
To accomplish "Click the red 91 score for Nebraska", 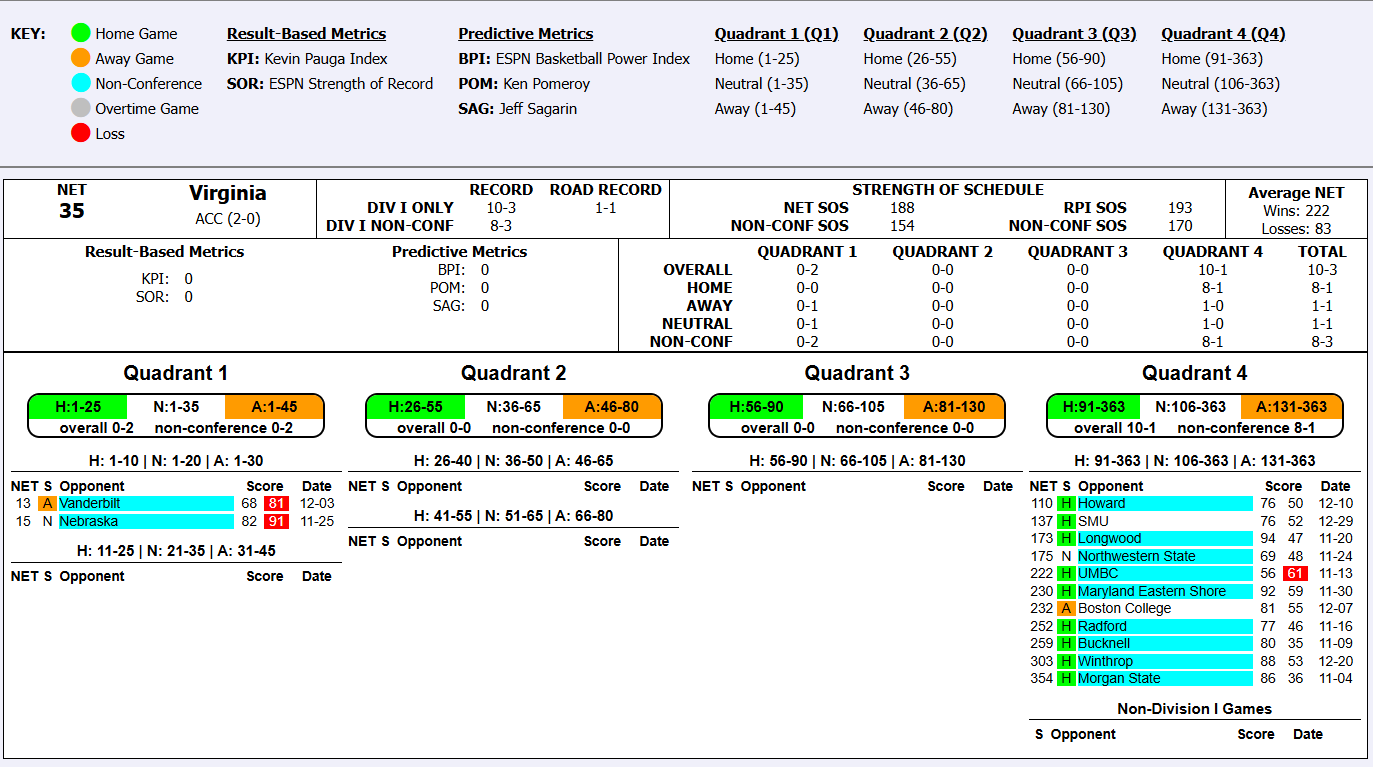I will click(276, 522).
